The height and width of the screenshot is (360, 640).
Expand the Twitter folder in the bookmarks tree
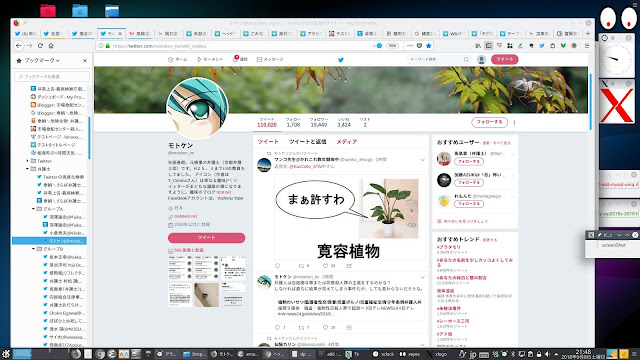click(x=27, y=161)
